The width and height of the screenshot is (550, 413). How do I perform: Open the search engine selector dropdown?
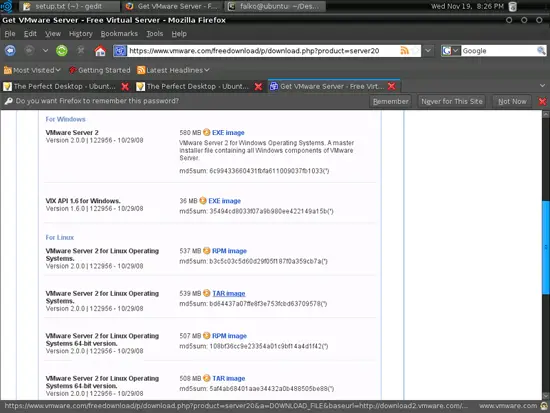point(450,51)
